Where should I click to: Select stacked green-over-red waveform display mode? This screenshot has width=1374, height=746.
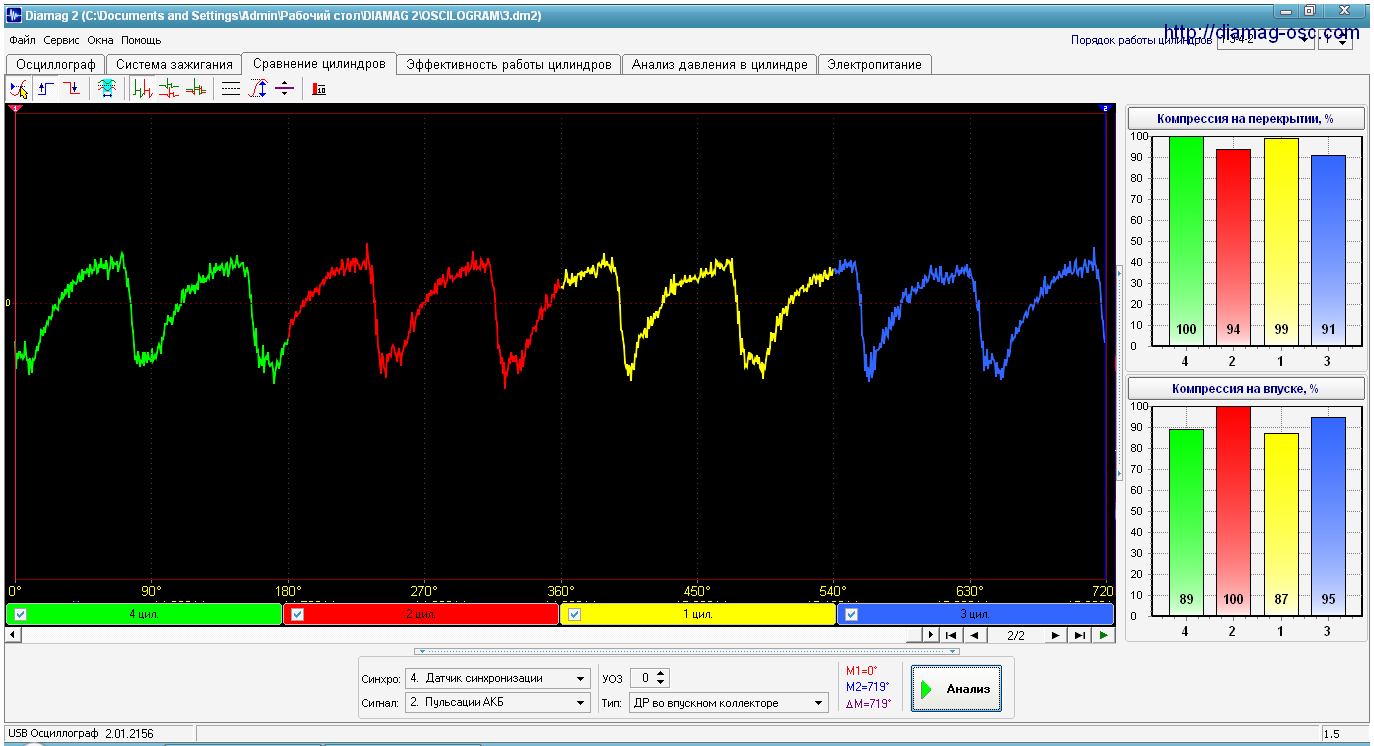pos(169,89)
